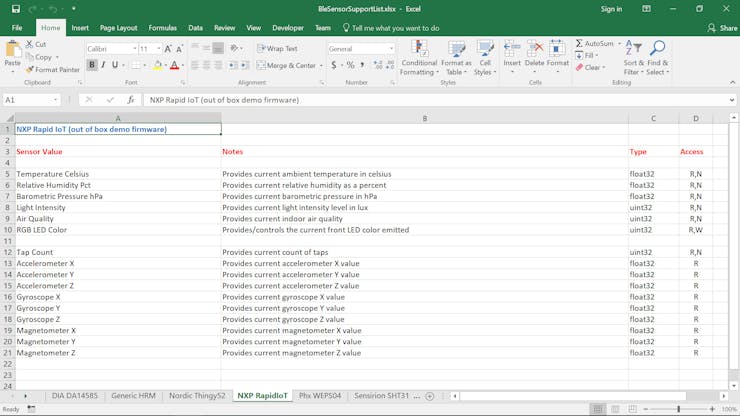Expand the Merge & Center dropdown arrow
The height and width of the screenshot is (416, 740).
click(x=321, y=66)
